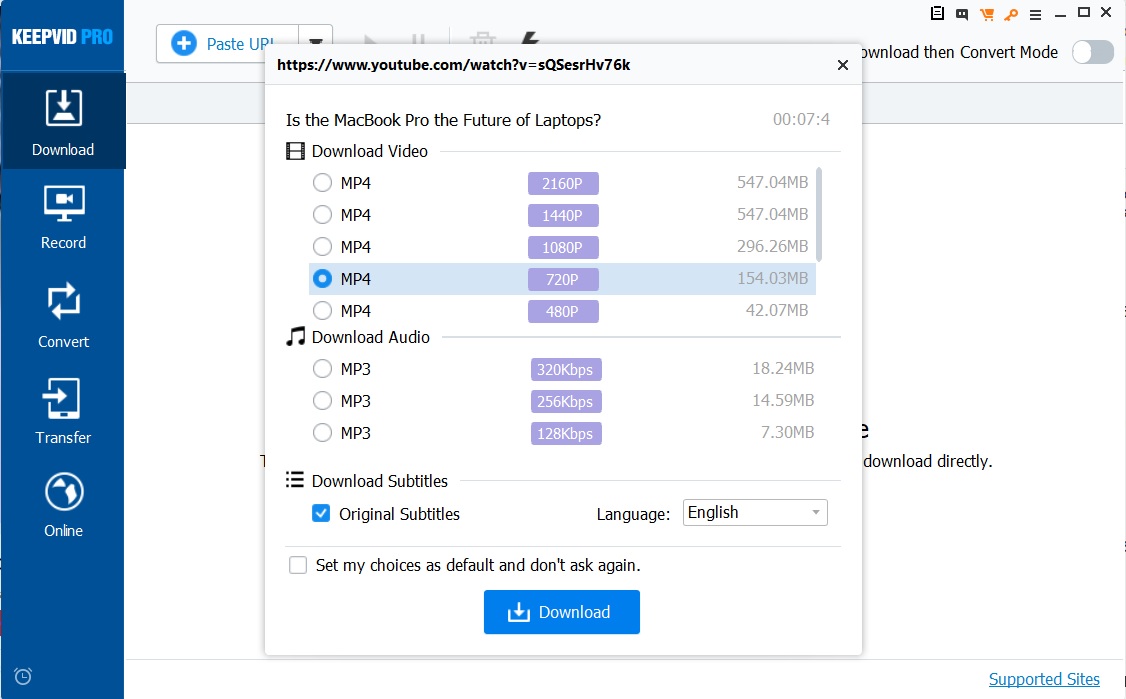
Task: Click the 256Kbps bitrate badge
Action: click(x=566, y=402)
